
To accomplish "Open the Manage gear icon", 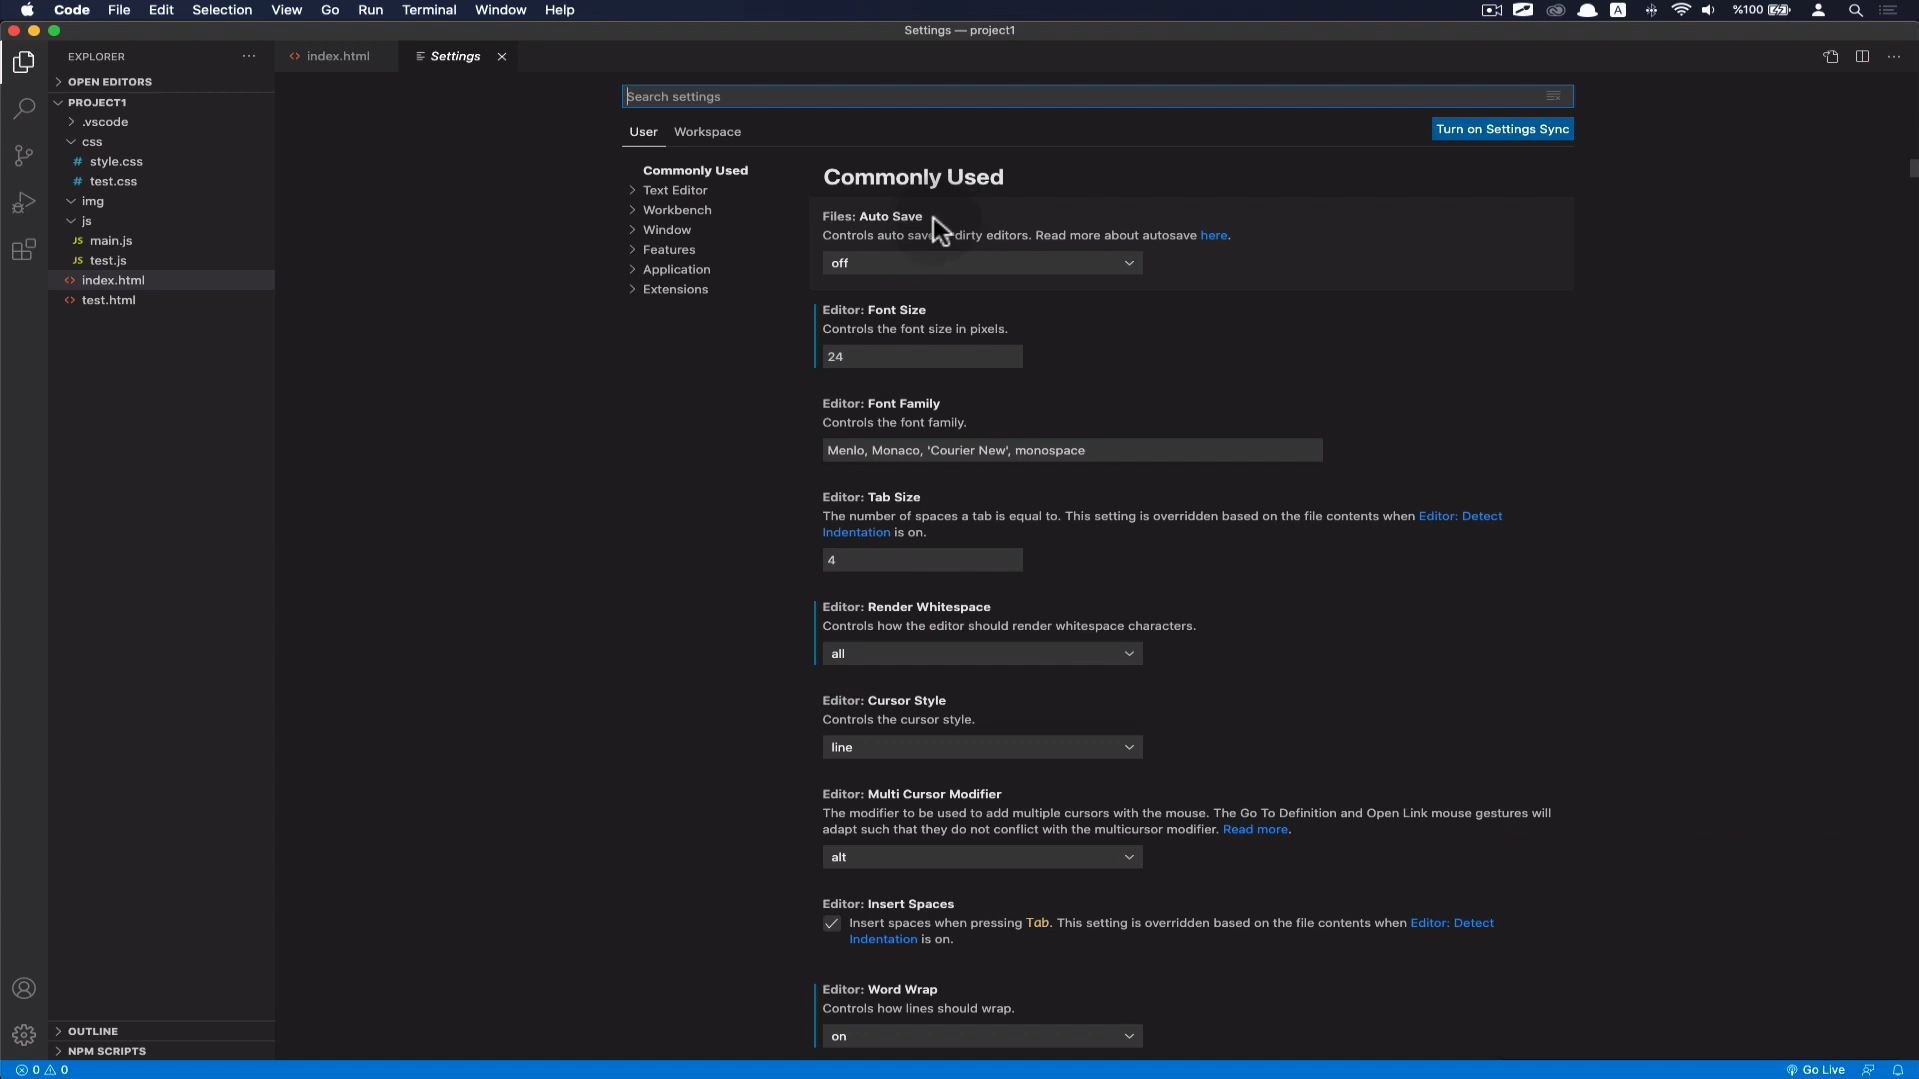I will pyautogui.click(x=24, y=1035).
